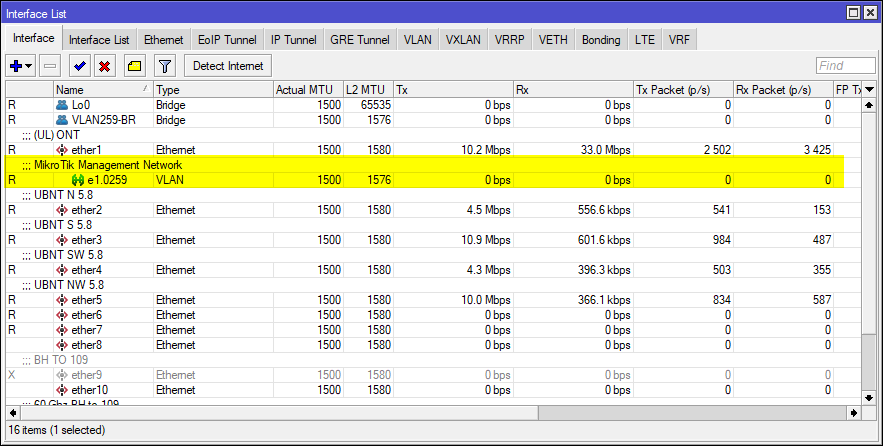Click the horizontal scrollbar left arrow
883x446 pixels.
[12, 413]
